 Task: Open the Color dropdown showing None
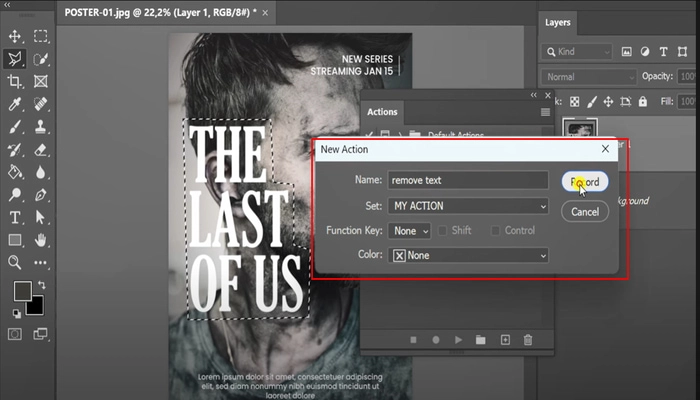468,255
